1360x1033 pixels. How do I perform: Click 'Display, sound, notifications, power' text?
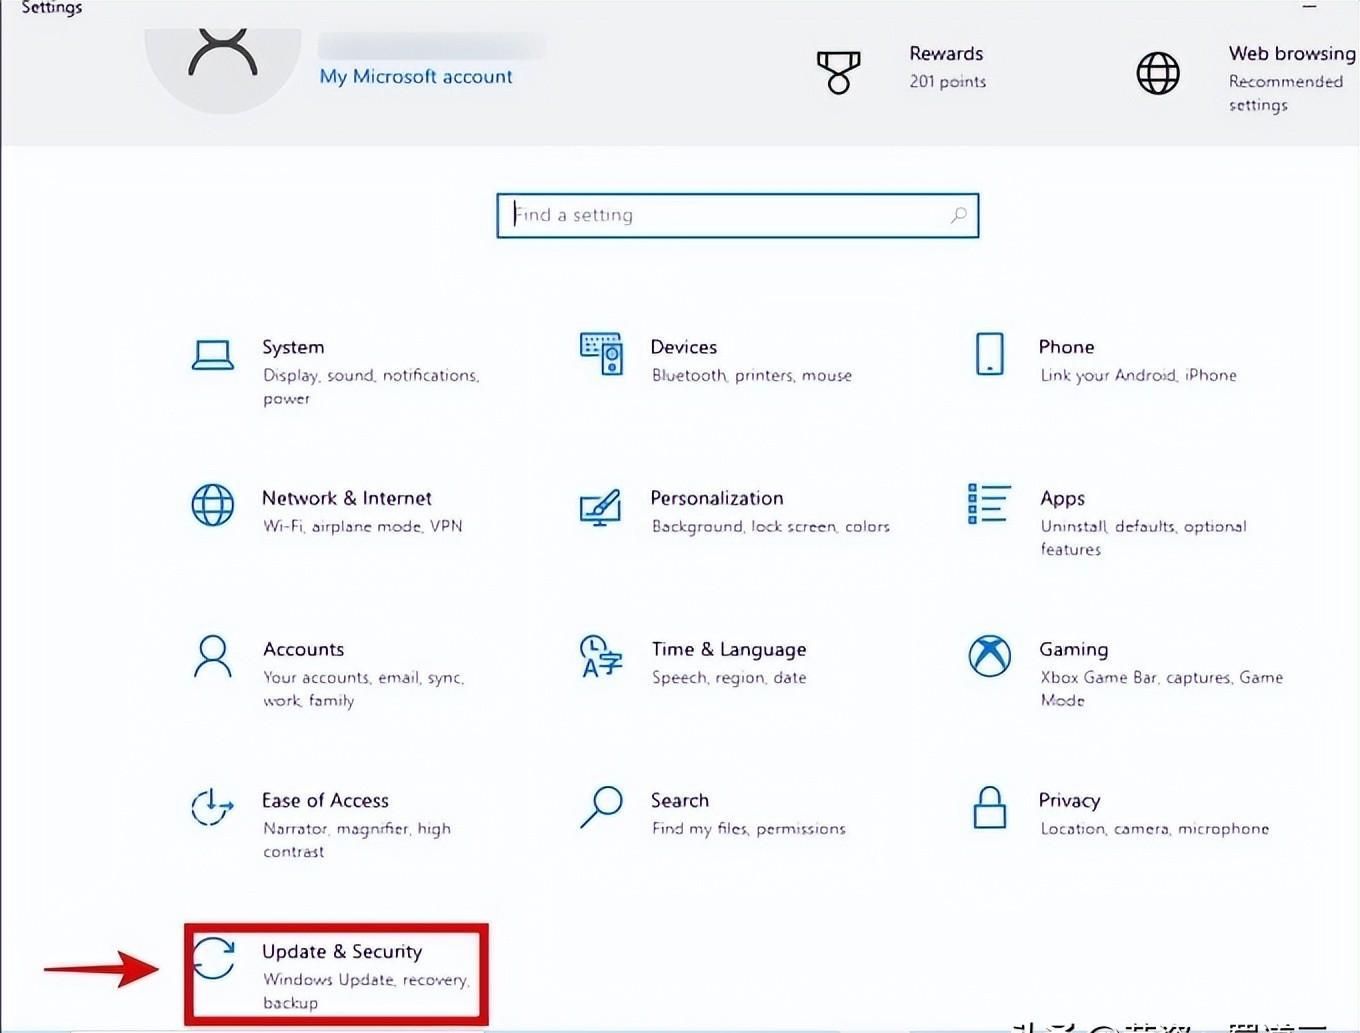(371, 387)
